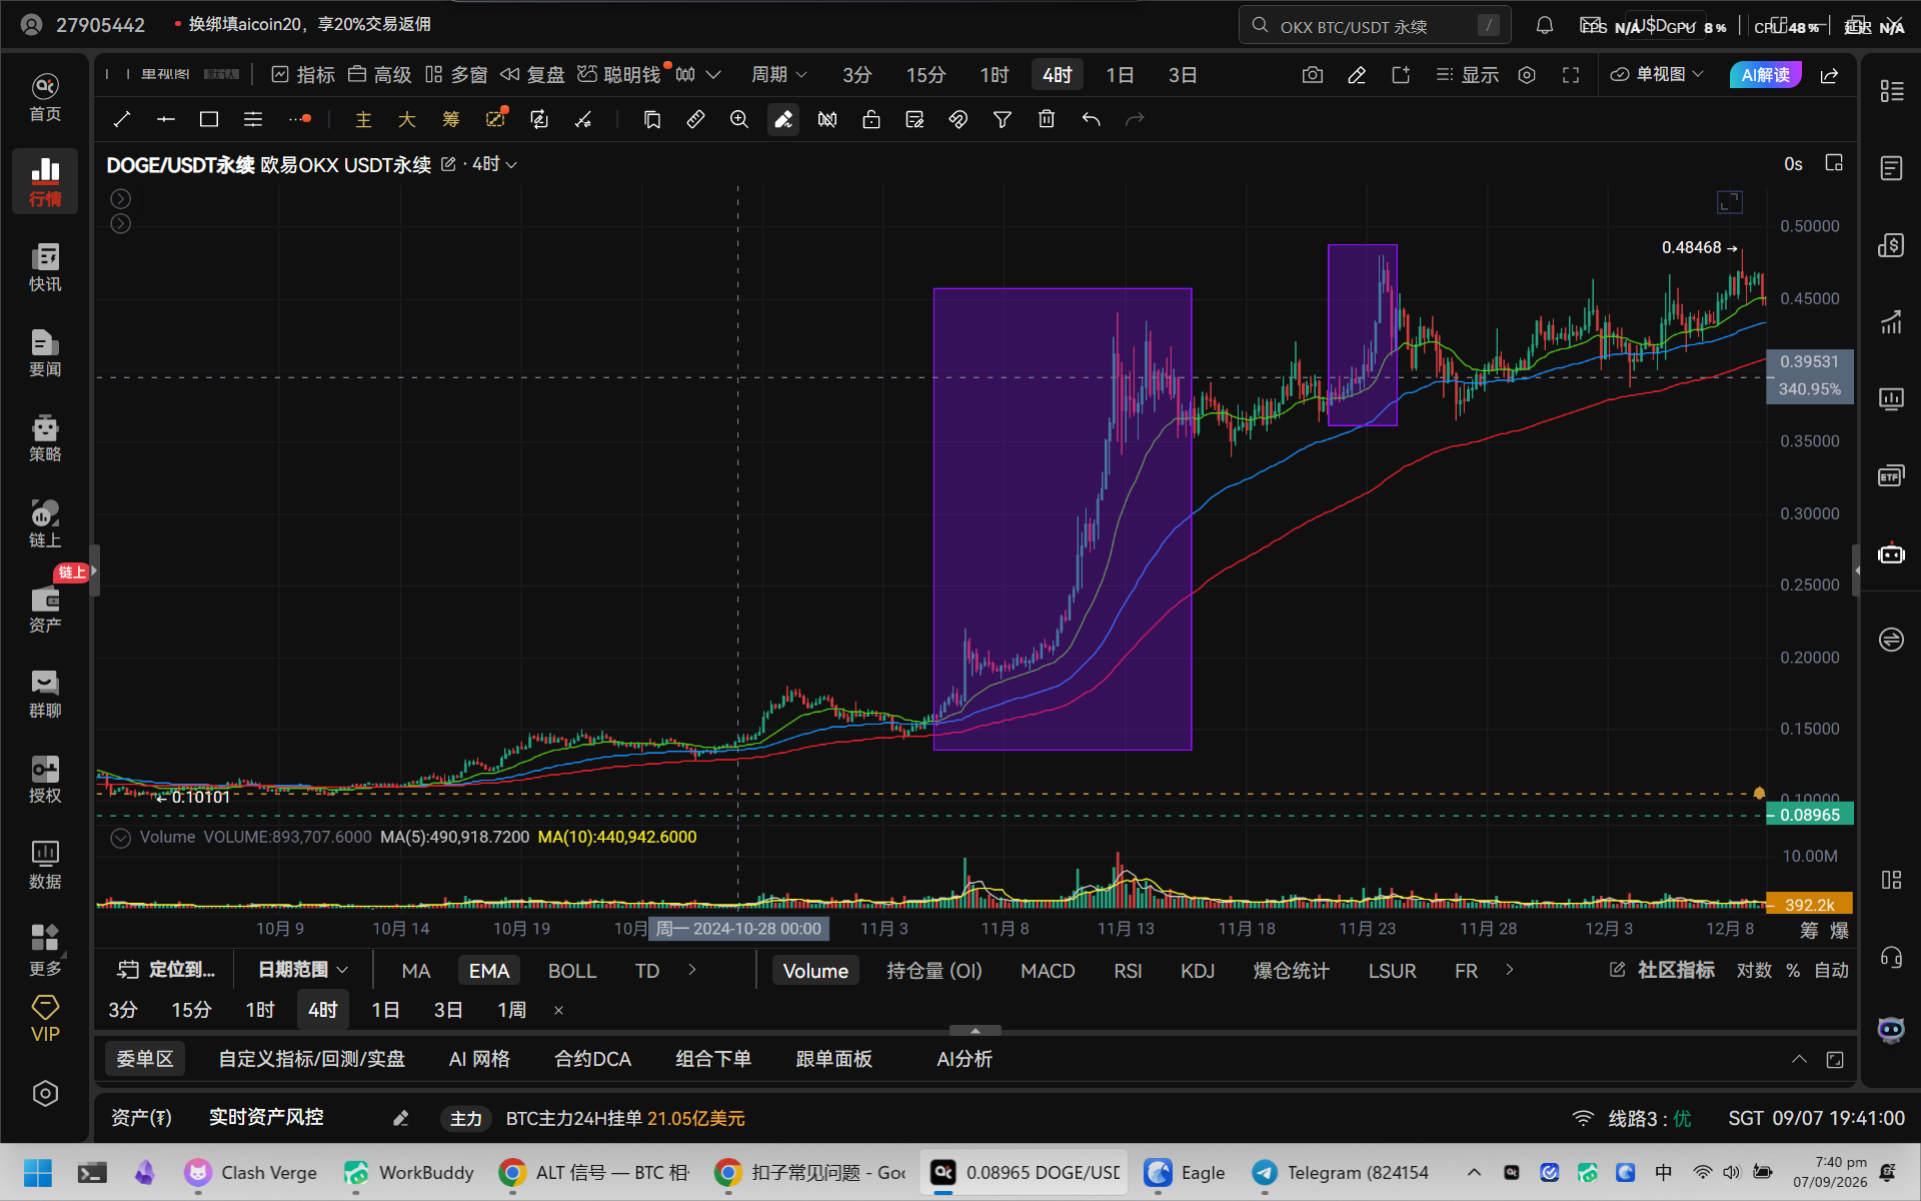Screen dimensions: 1921x1201
Task: Open the 4时 interval dropdown beside chart title
Action: coord(494,164)
